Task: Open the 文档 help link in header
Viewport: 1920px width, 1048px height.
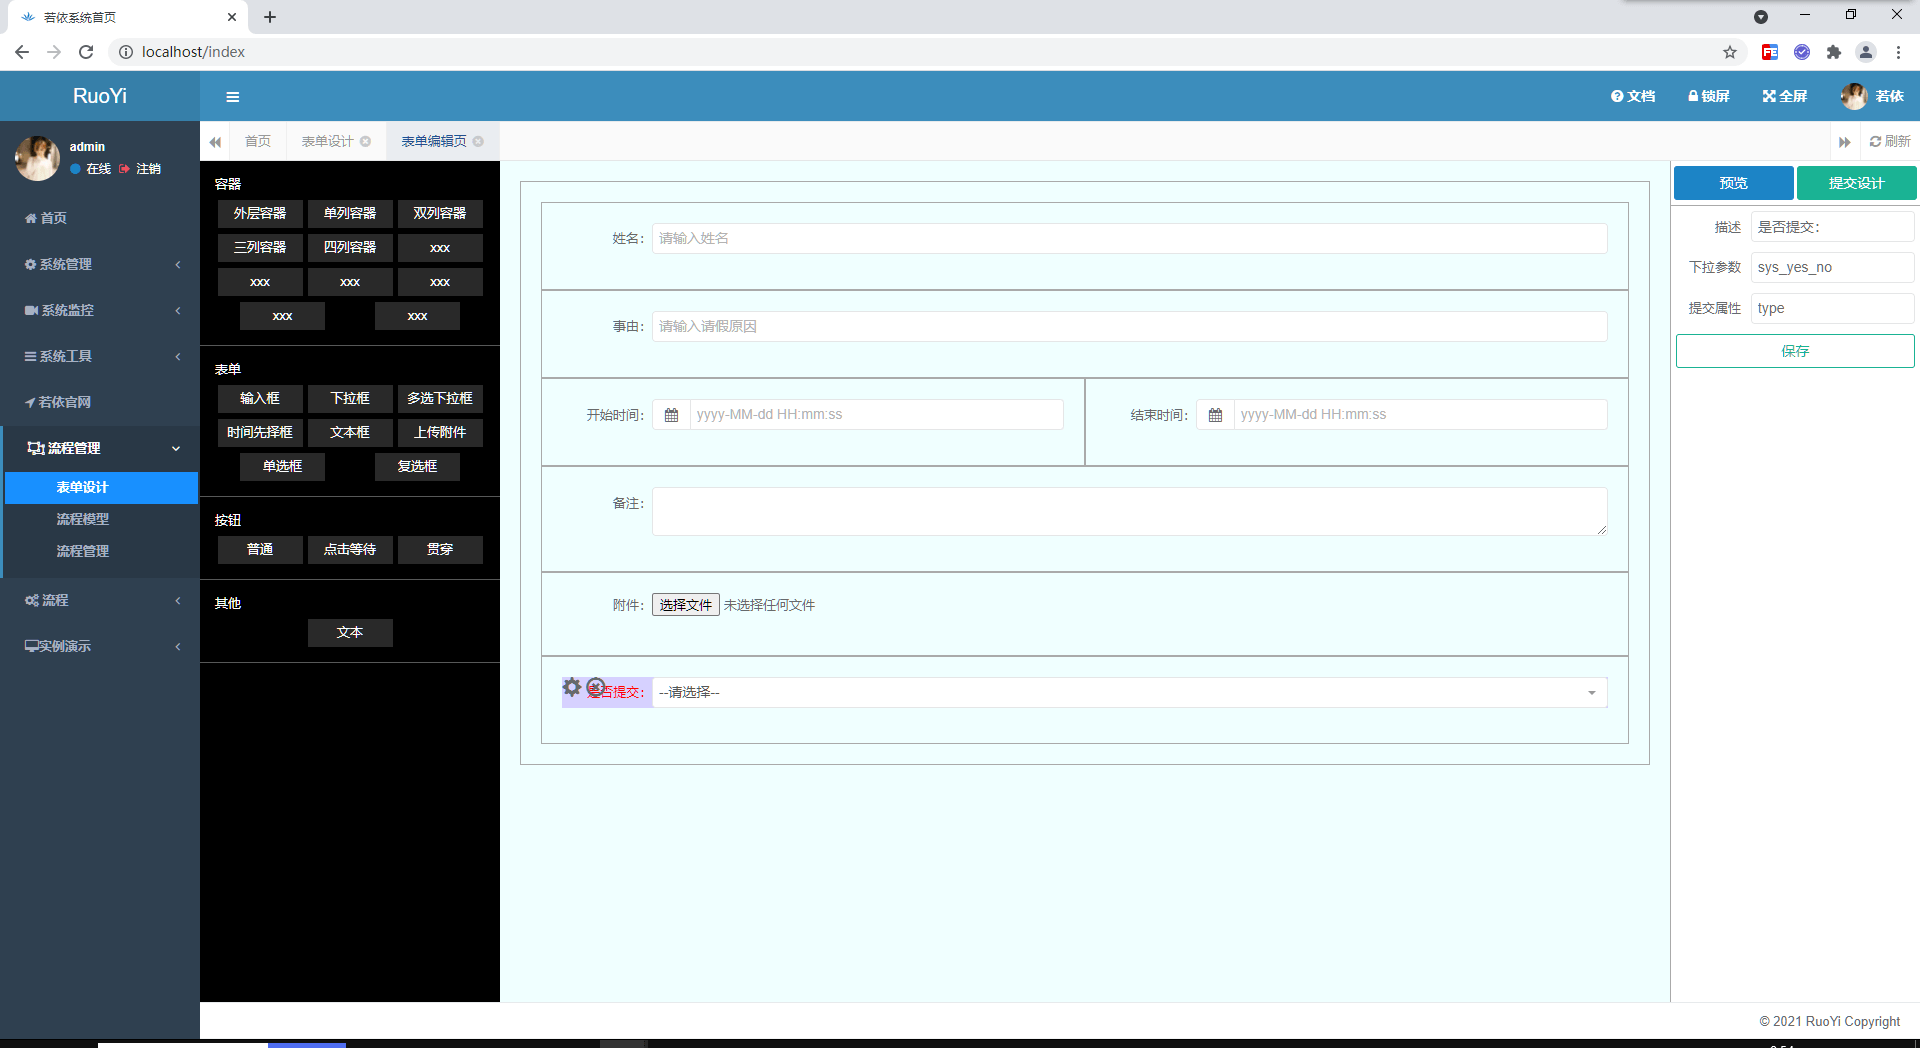Action: [x=1633, y=96]
